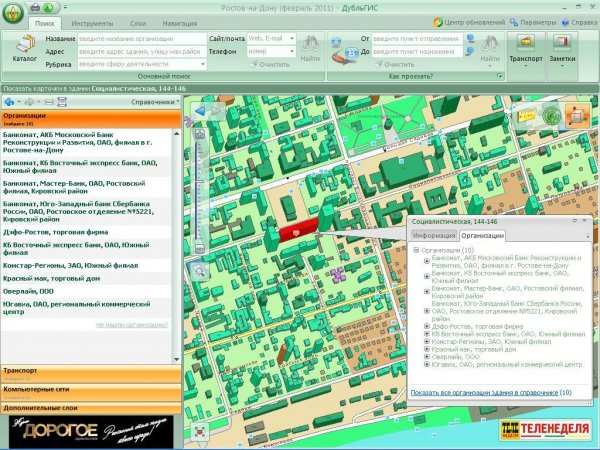Expand Оверлайм, ООО node in popup tree
Image resolution: width=600 pixels, height=450 pixels.
427,357
